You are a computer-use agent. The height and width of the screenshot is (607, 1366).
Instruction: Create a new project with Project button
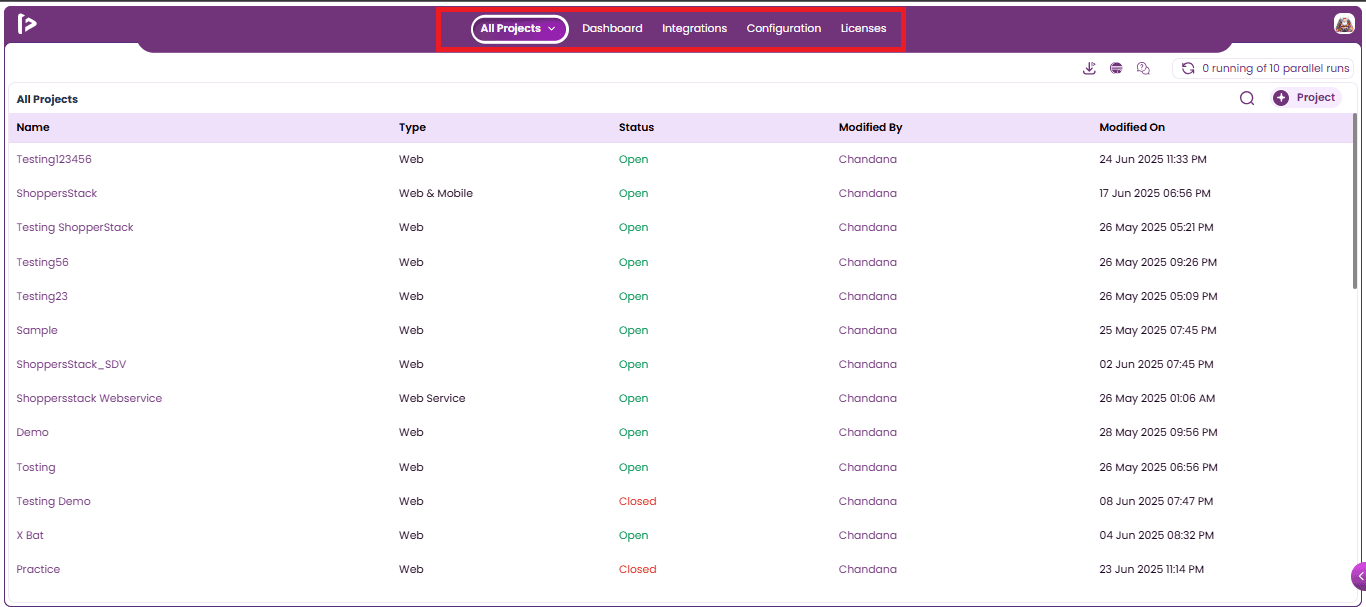[1306, 98]
